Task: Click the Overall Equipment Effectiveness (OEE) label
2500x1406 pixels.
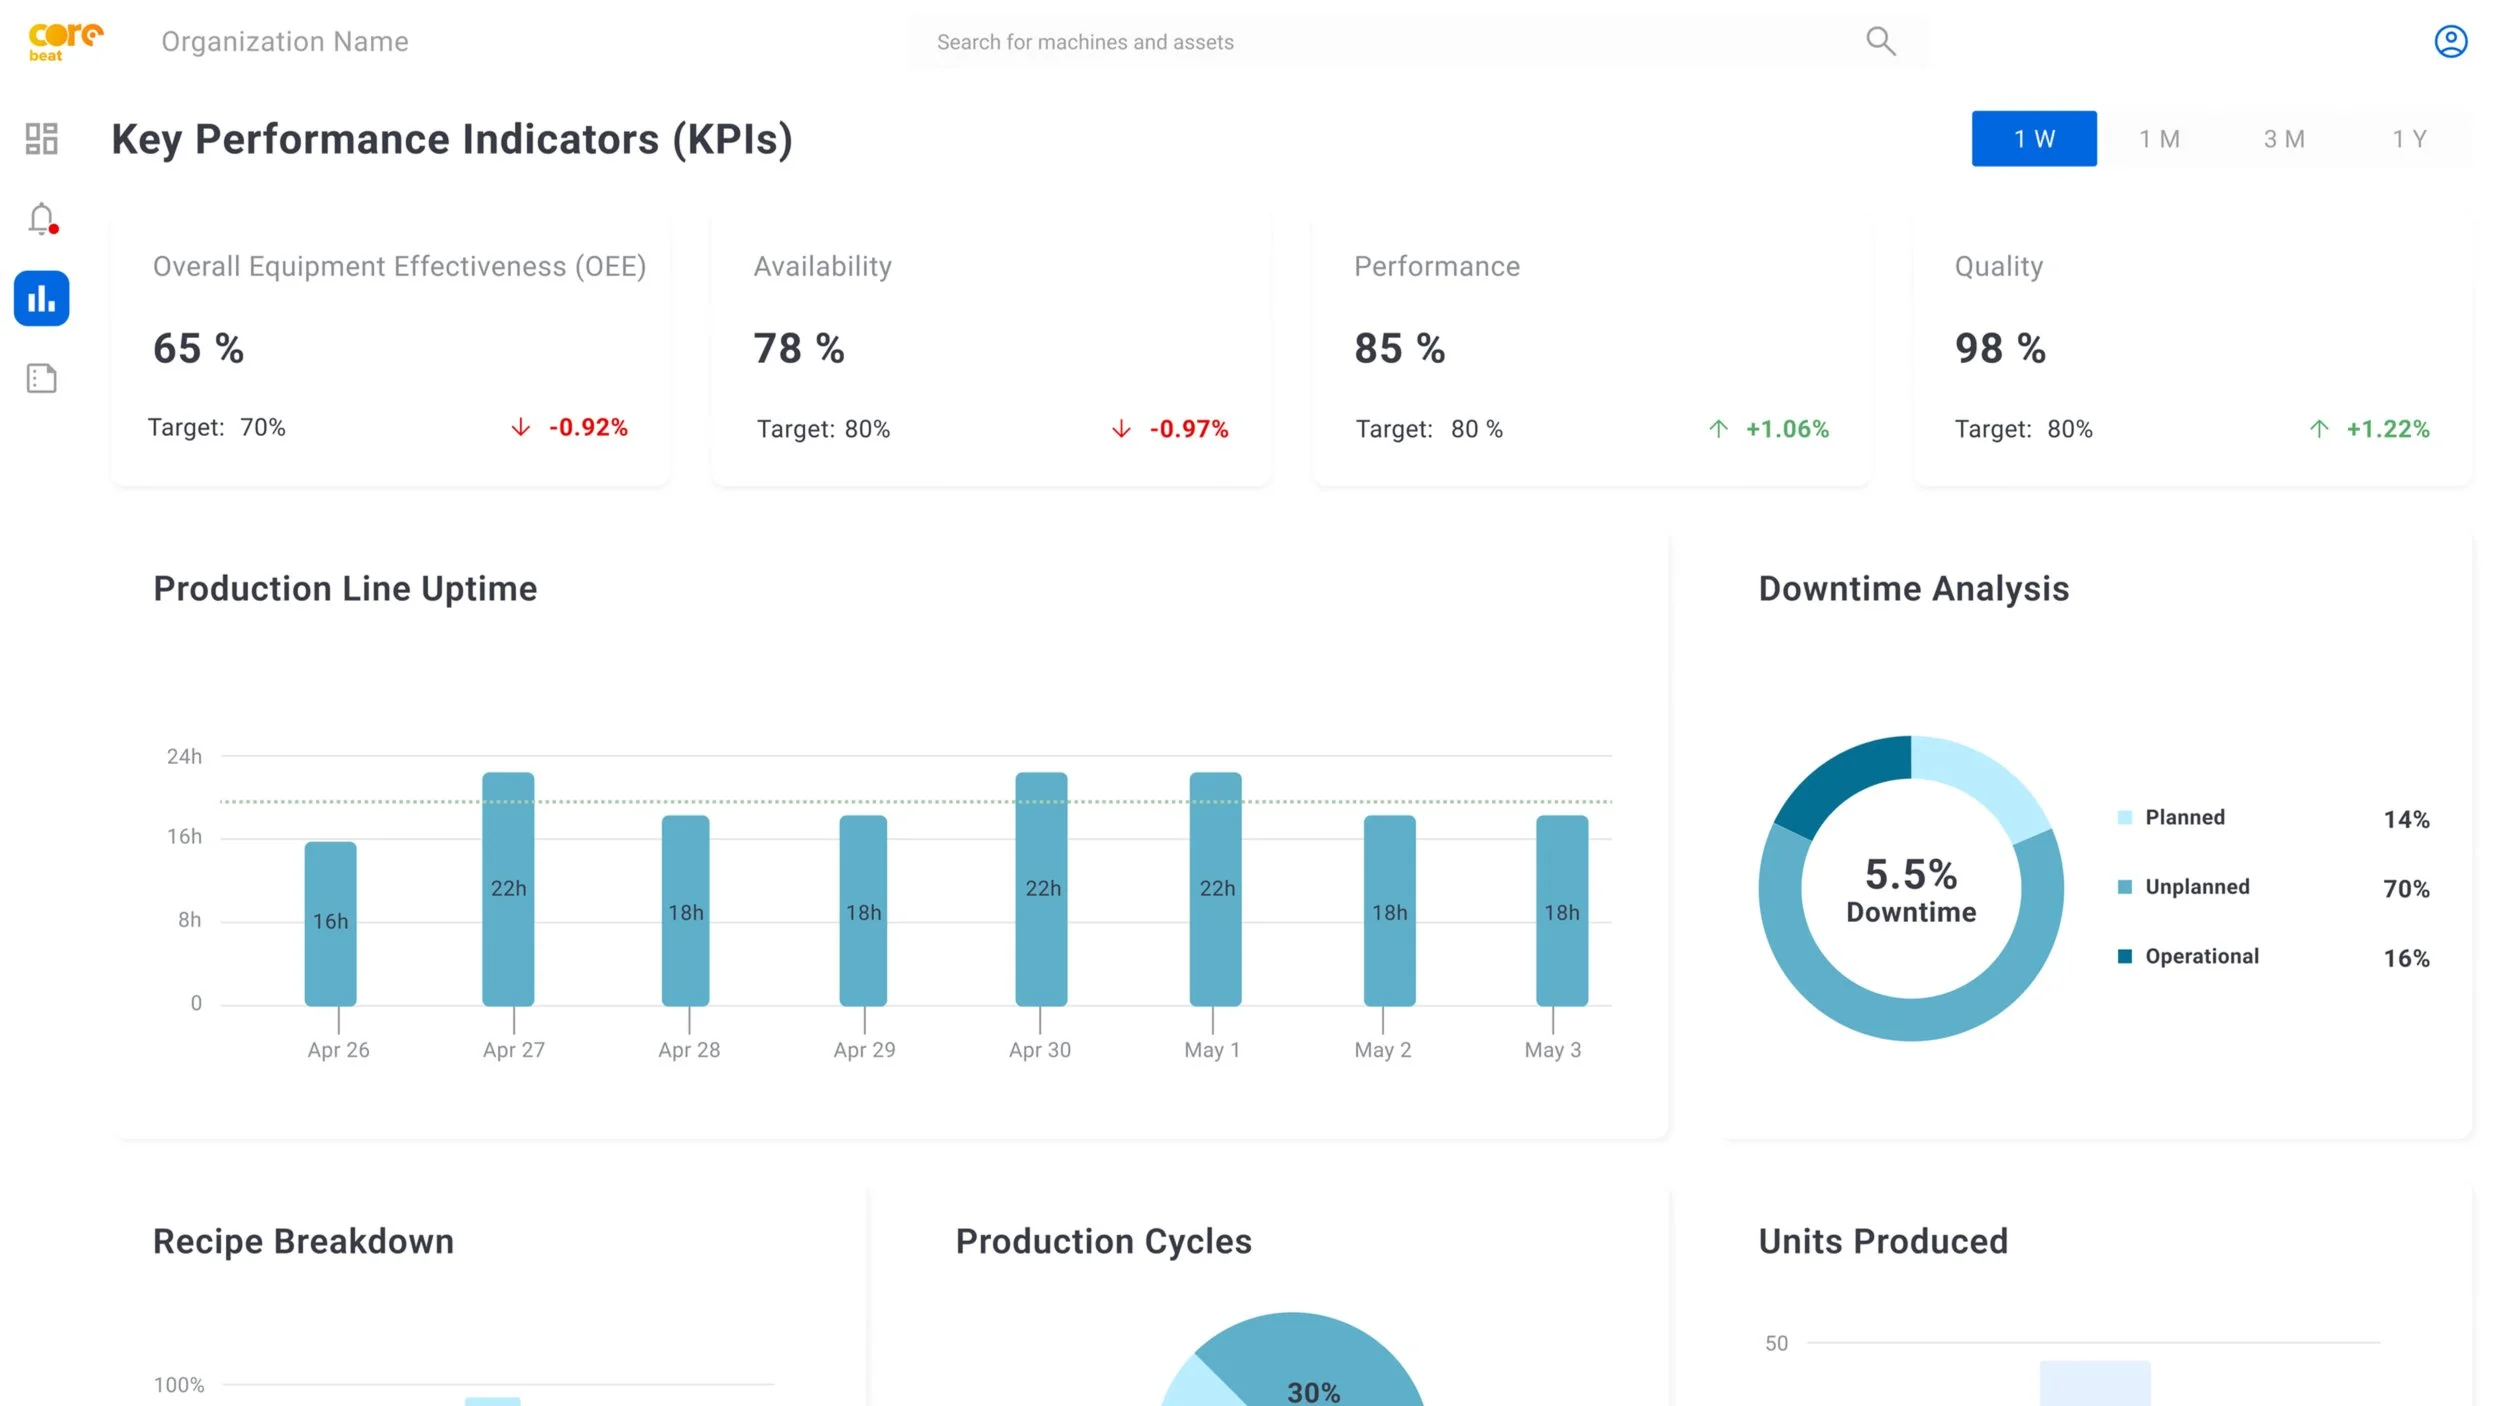Action: [x=399, y=266]
